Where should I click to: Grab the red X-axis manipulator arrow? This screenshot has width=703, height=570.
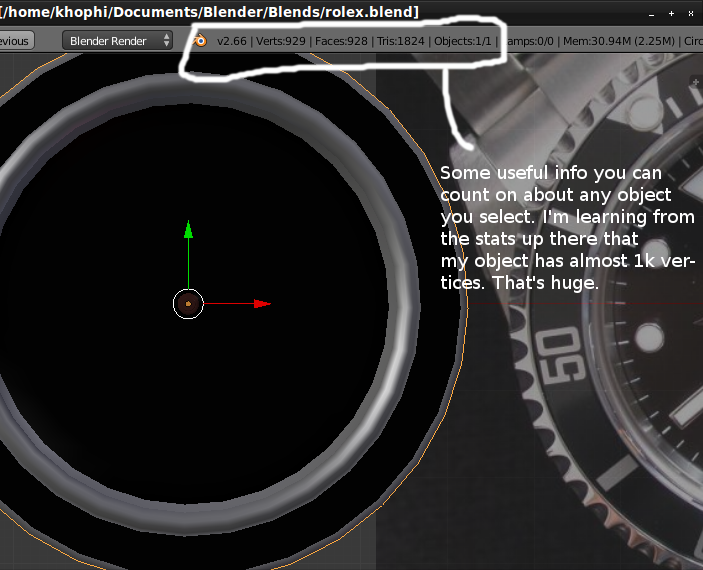point(261,303)
